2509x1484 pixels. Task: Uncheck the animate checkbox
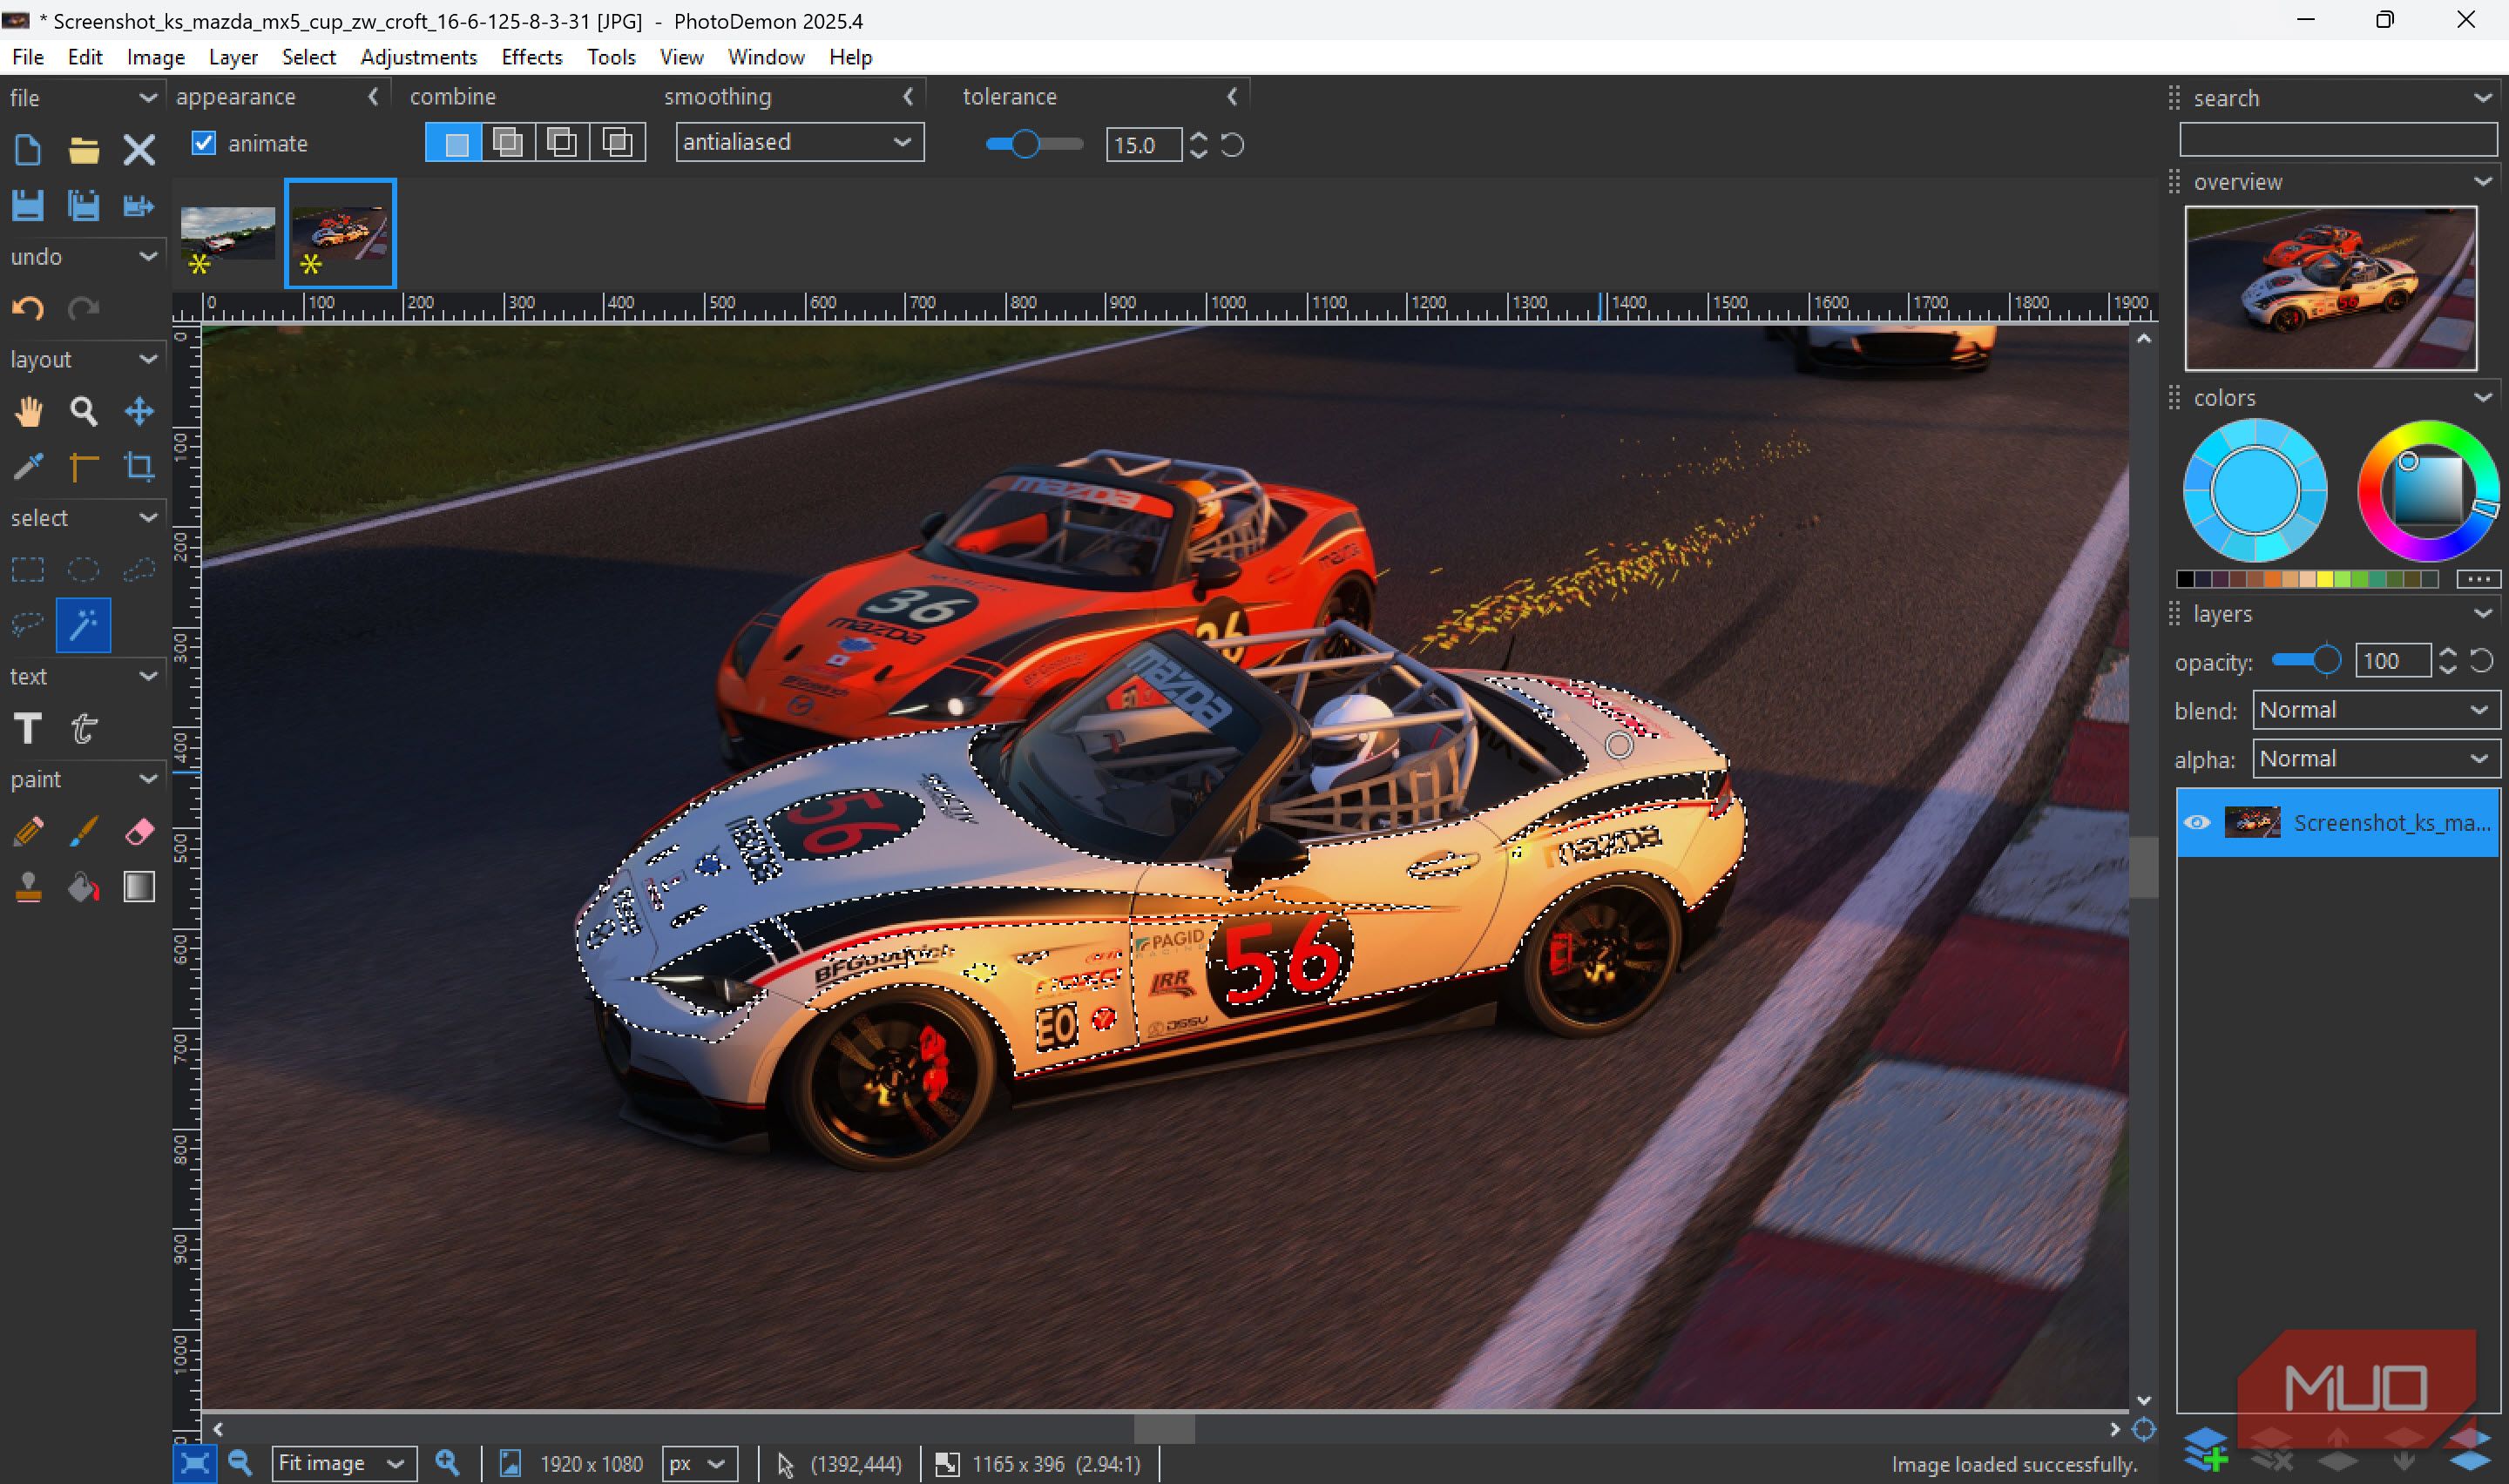click(203, 143)
